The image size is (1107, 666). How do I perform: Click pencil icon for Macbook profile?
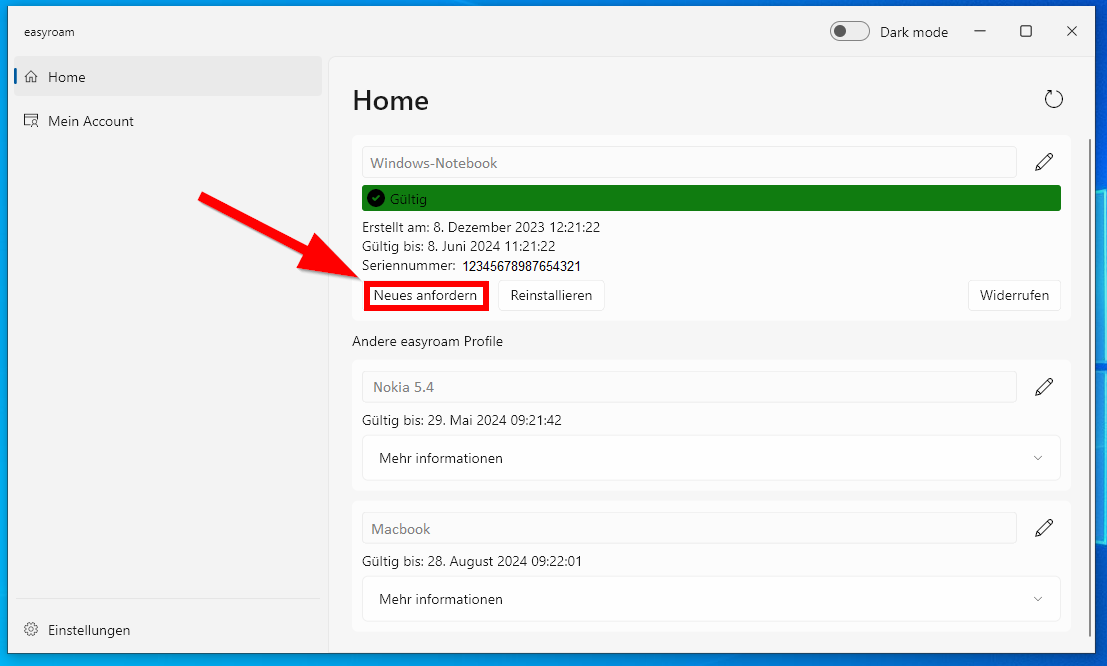[x=1044, y=528]
